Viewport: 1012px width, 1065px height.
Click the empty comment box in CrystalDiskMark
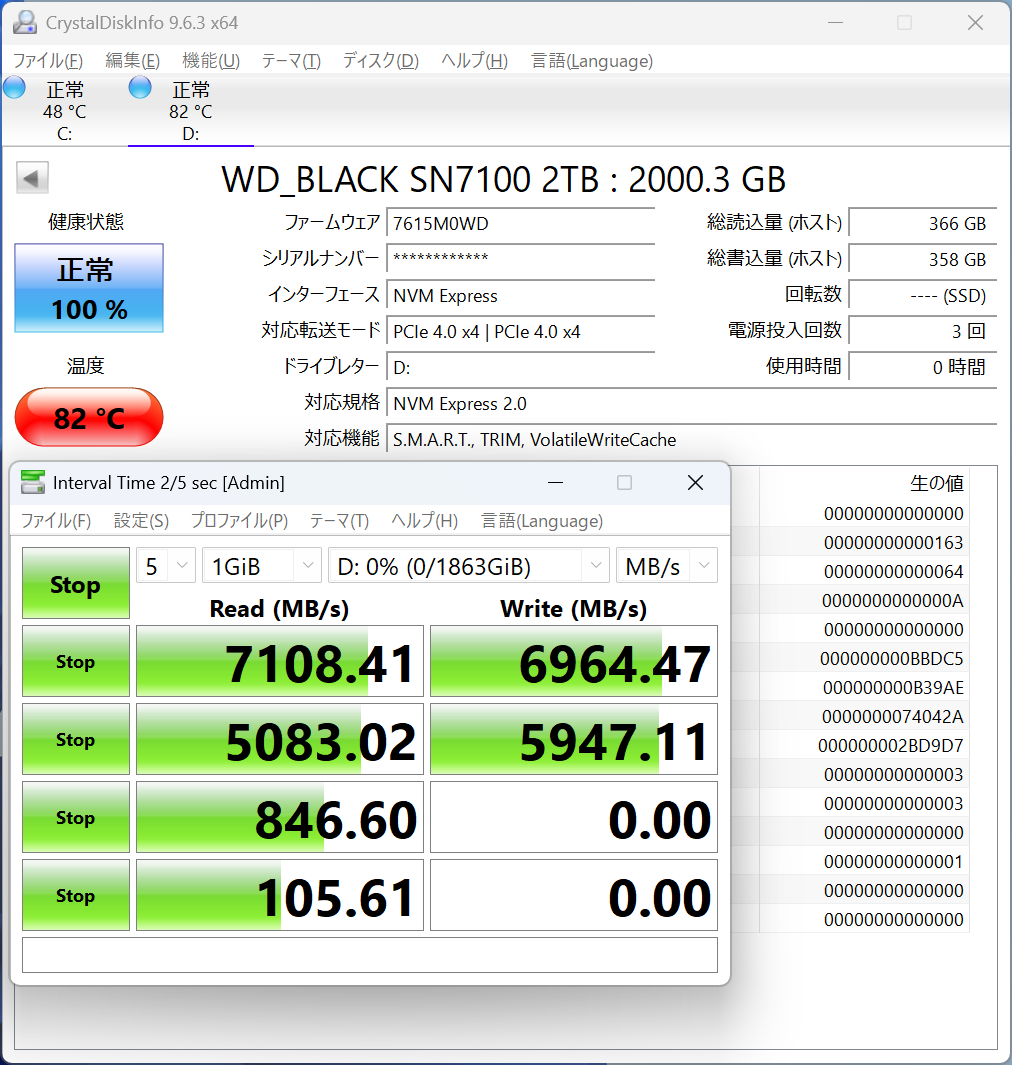click(370, 955)
